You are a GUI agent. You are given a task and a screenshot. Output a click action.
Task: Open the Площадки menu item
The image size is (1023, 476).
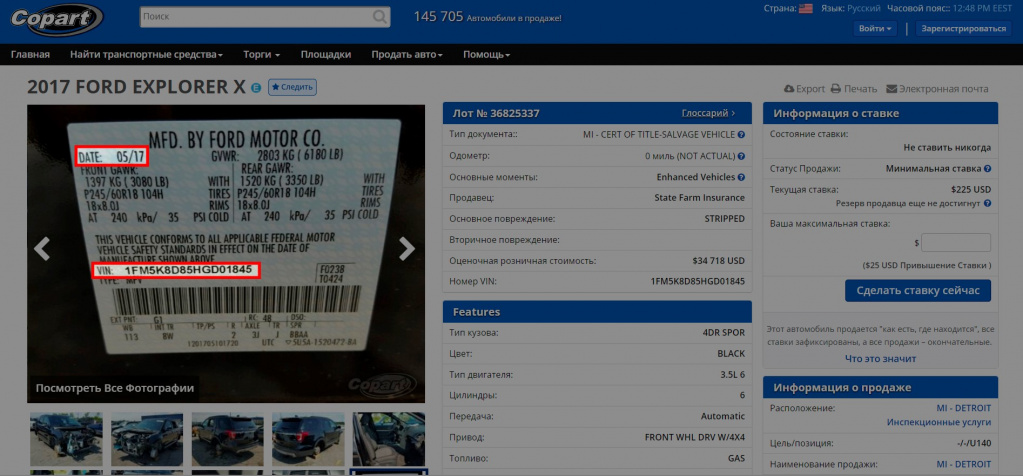tap(326, 55)
